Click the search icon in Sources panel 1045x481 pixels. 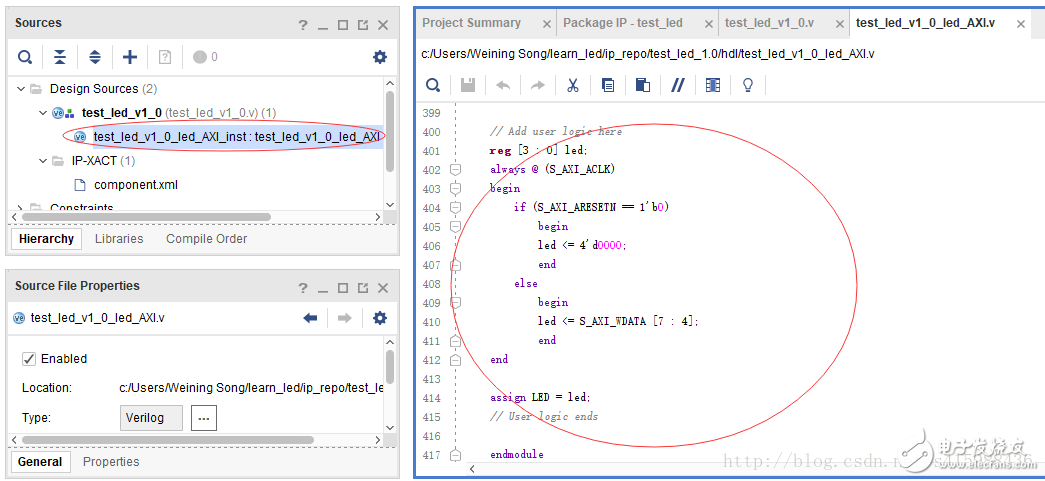coord(25,57)
